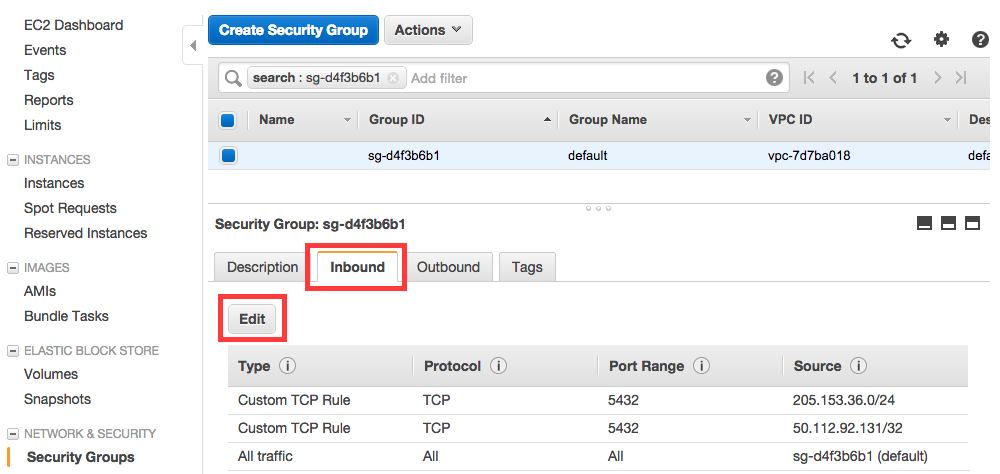Image resolution: width=1000 pixels, height=474 pixels.
Task: Remove the sg-d4f3b6b1 search filter
Action: click(x=393, y=78)
